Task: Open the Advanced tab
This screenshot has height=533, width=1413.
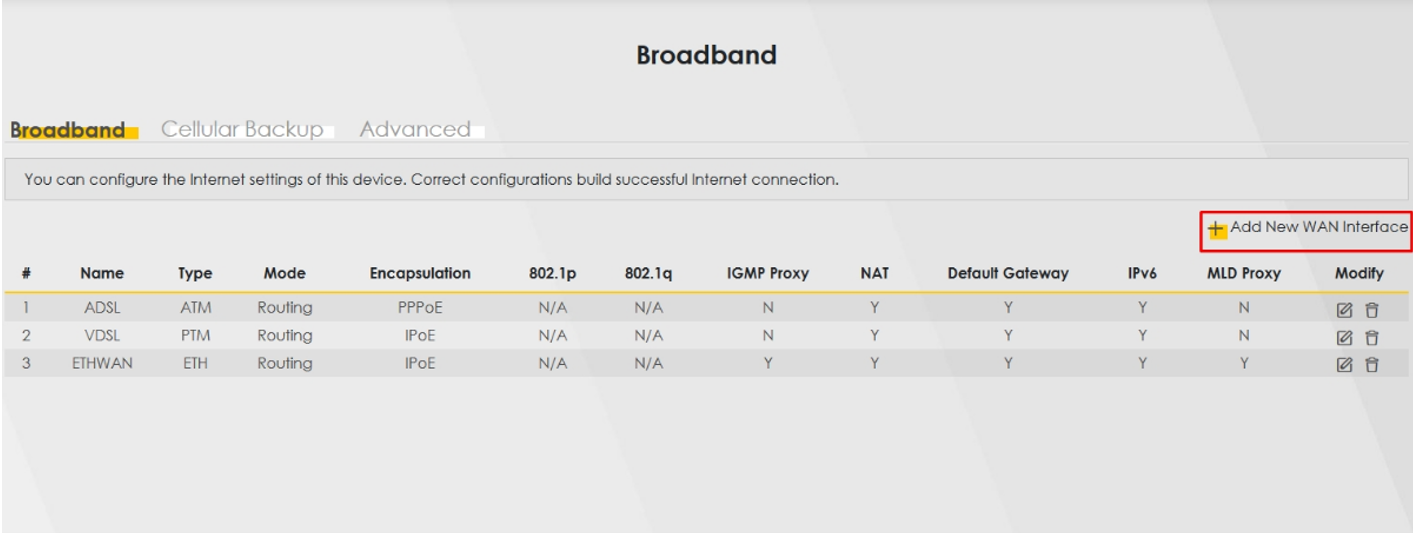Action: point(415,129)
